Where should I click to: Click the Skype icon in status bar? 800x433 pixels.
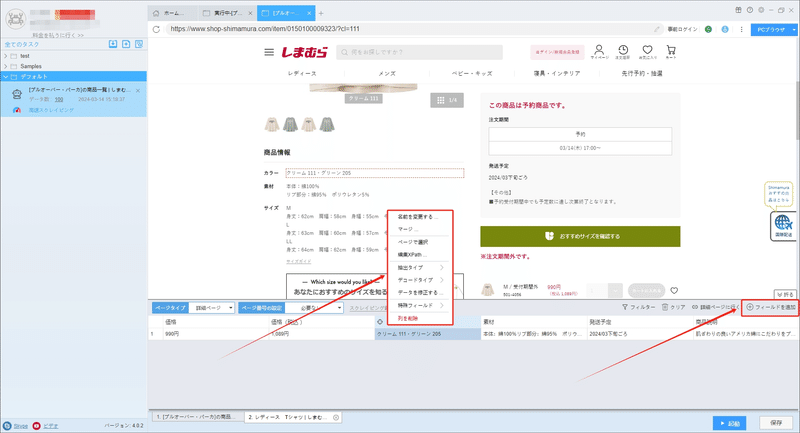(x=7, y=426)
